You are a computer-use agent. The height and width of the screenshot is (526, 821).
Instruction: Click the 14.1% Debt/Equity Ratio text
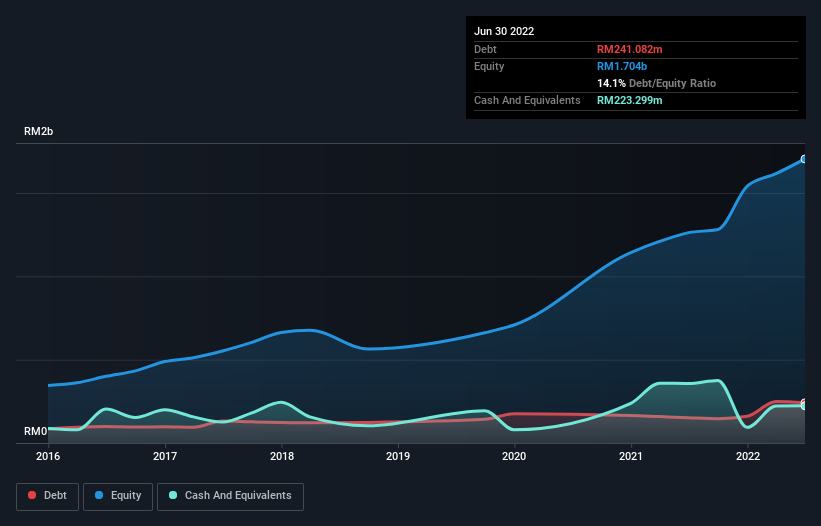657,83
